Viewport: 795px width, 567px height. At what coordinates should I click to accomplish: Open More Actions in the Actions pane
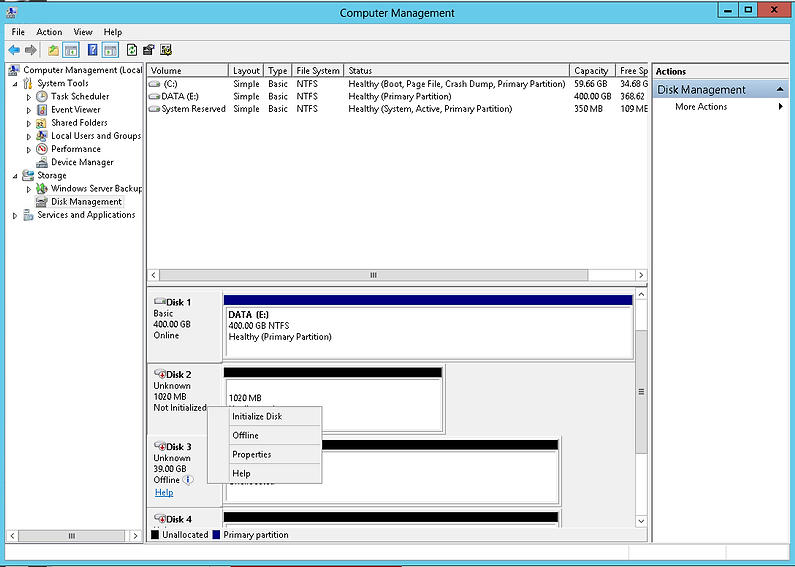pos(720,107)
